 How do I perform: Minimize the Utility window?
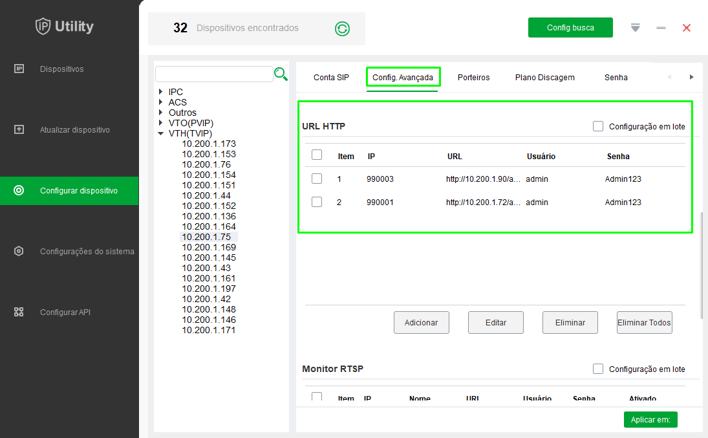click(x=661, y=28)
